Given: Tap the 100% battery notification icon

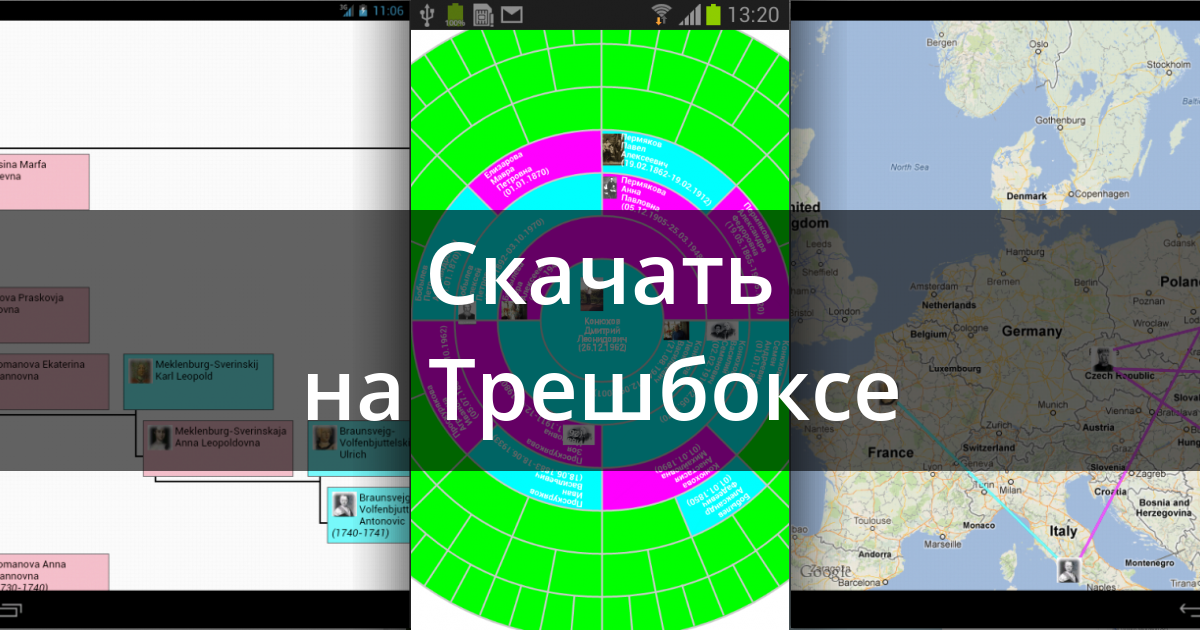Looking at the screenshot, I should [x=455, y=14].
